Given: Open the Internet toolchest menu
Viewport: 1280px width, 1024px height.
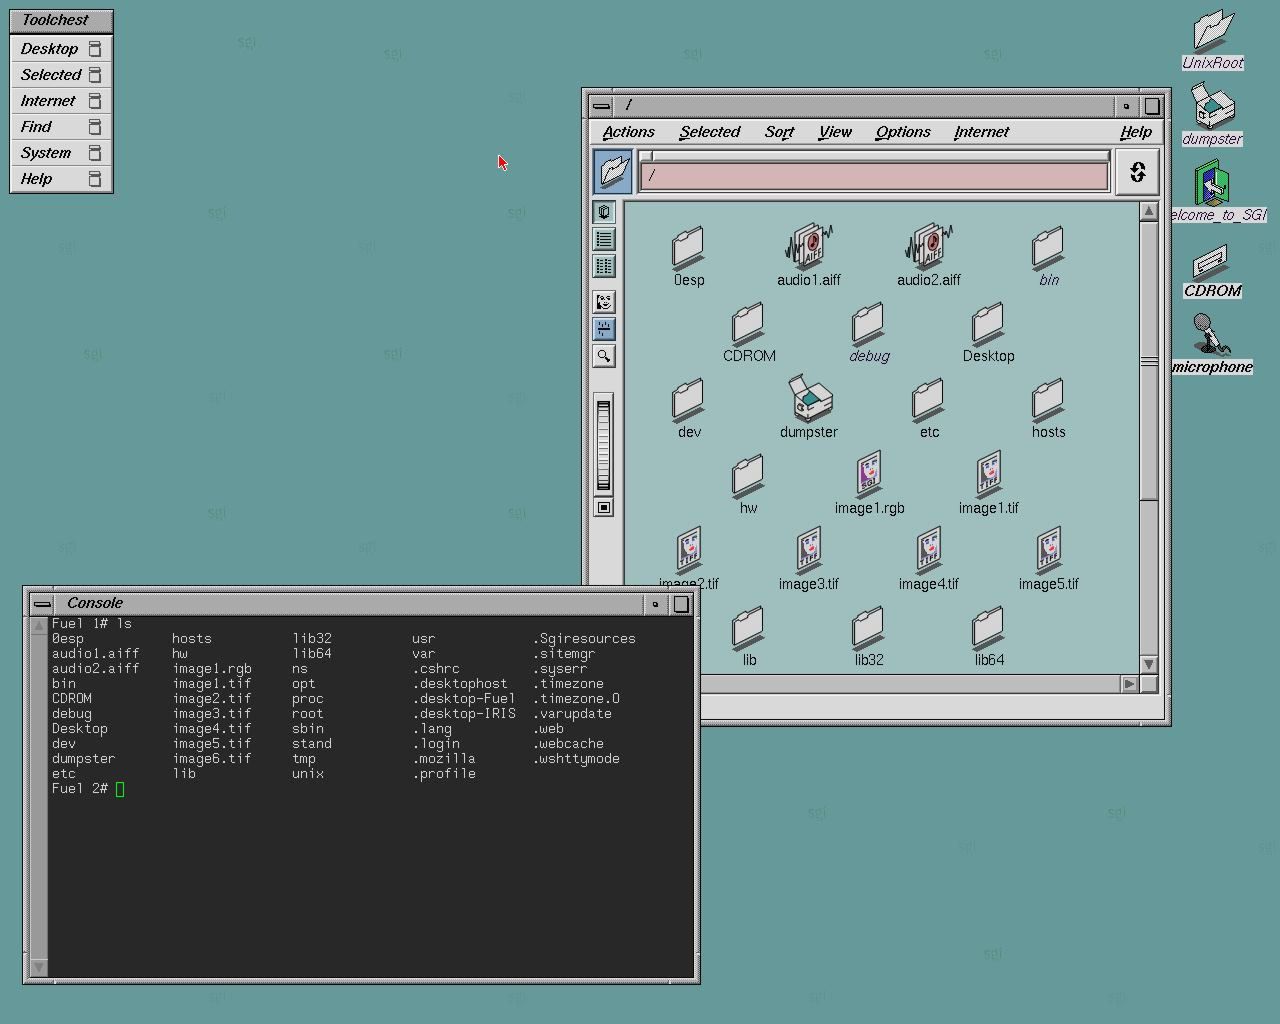Looking at the screenshot, I should [61, 100].
